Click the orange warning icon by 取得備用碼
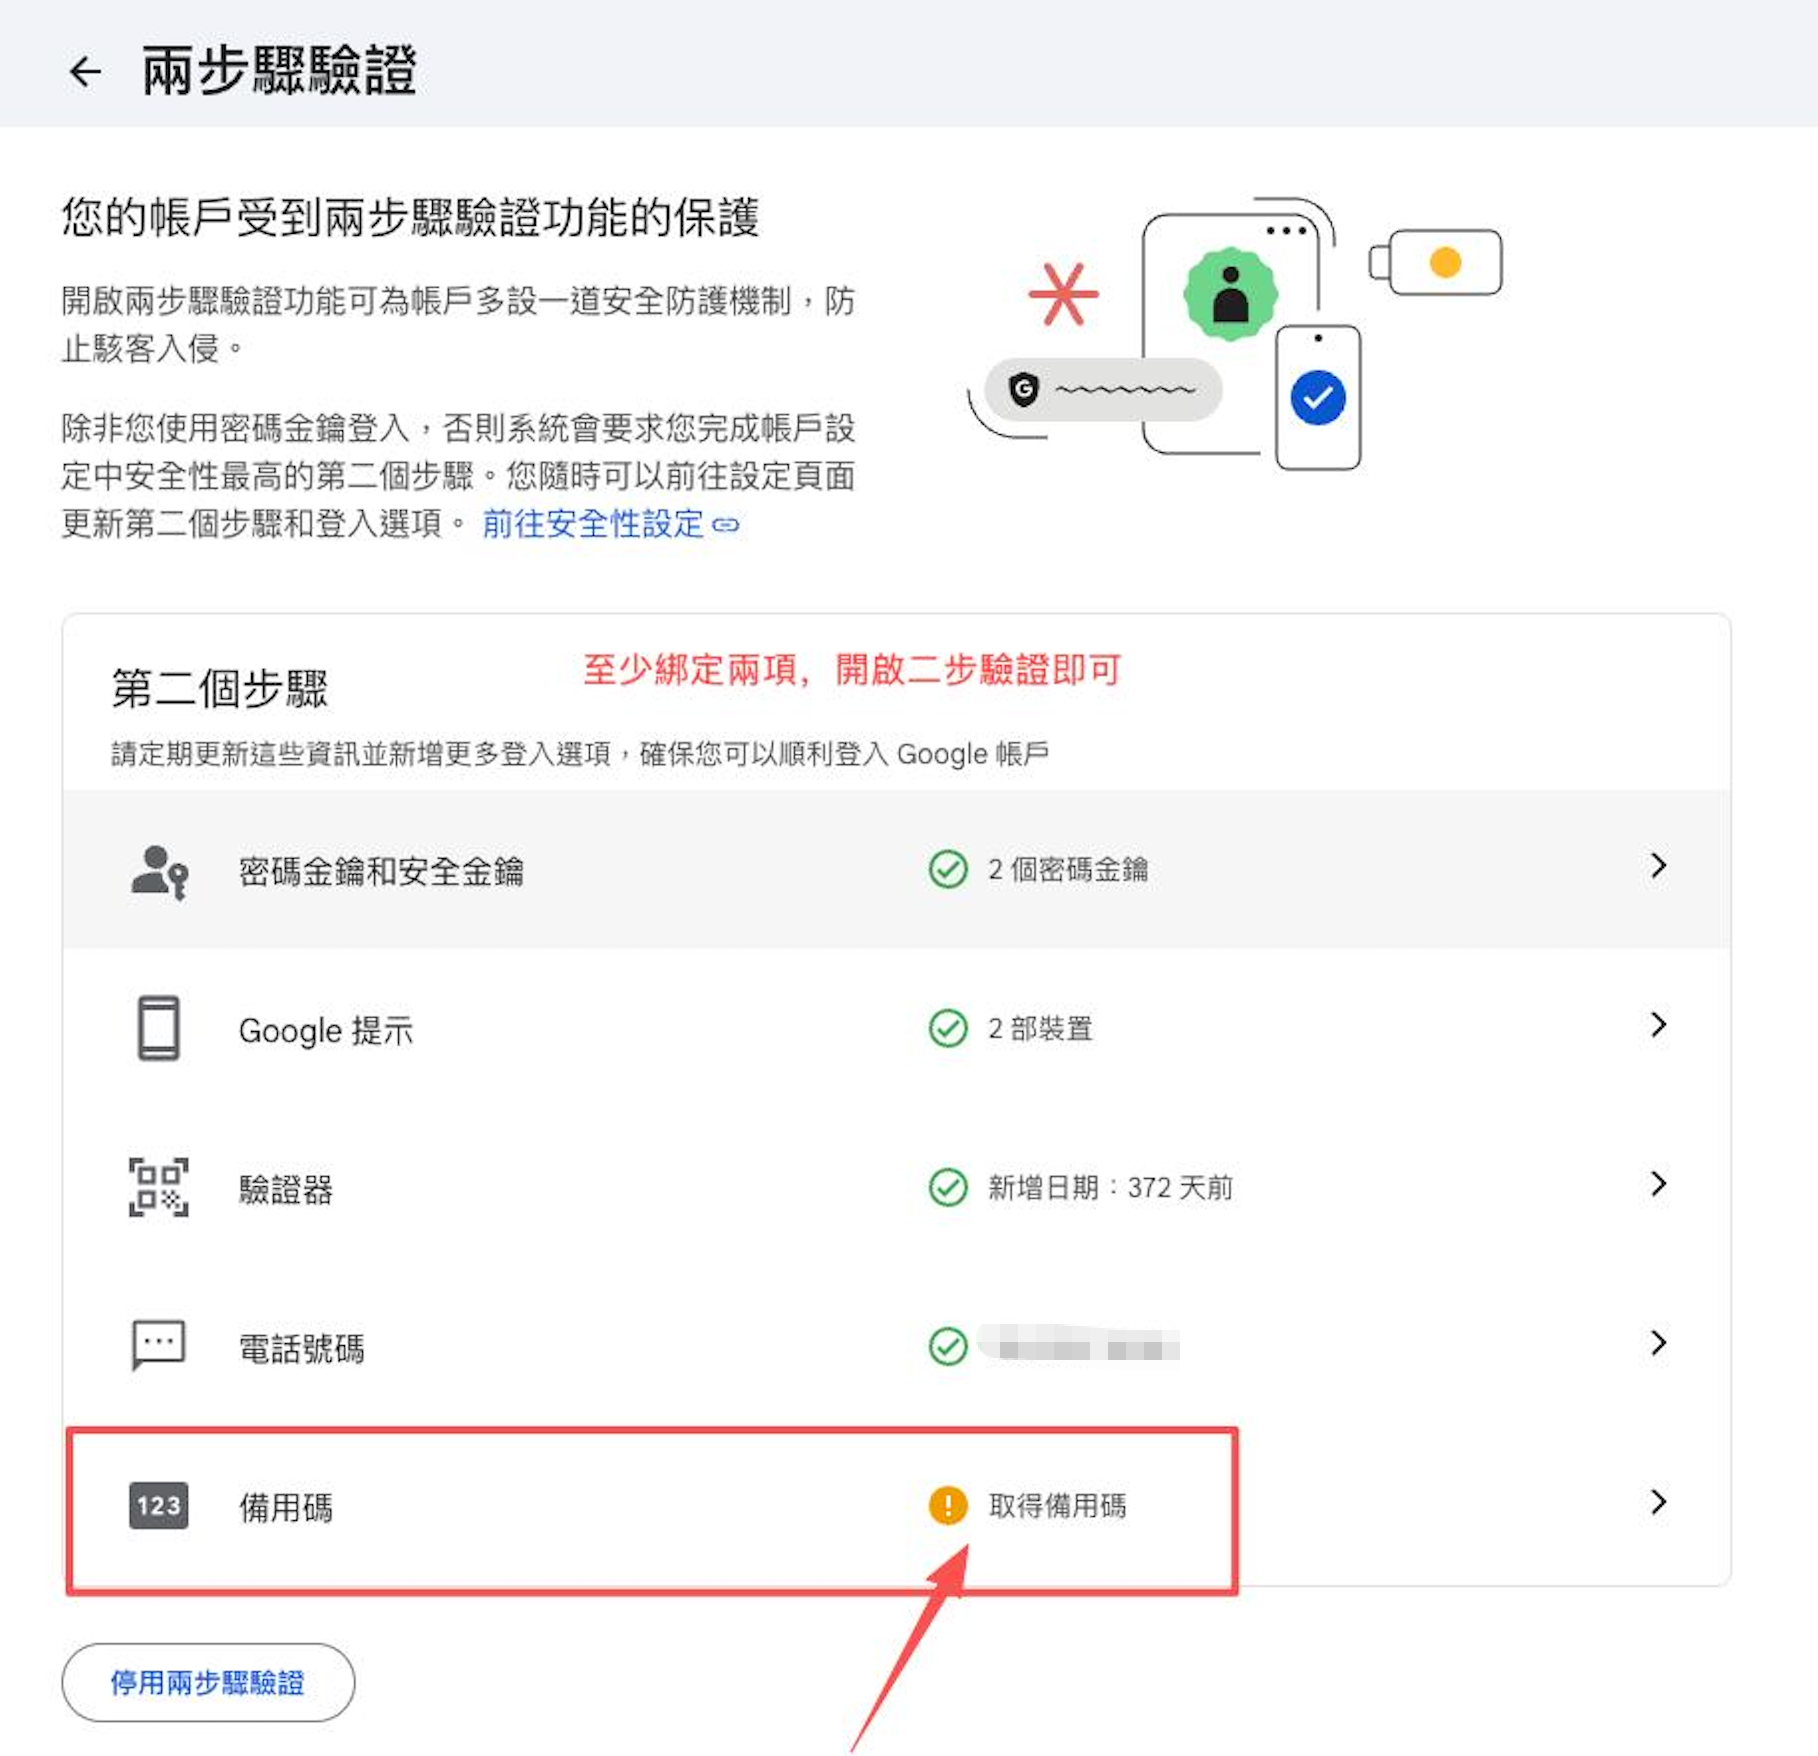Screen dimensions: 1818x1756 [x=948, y=1505]
